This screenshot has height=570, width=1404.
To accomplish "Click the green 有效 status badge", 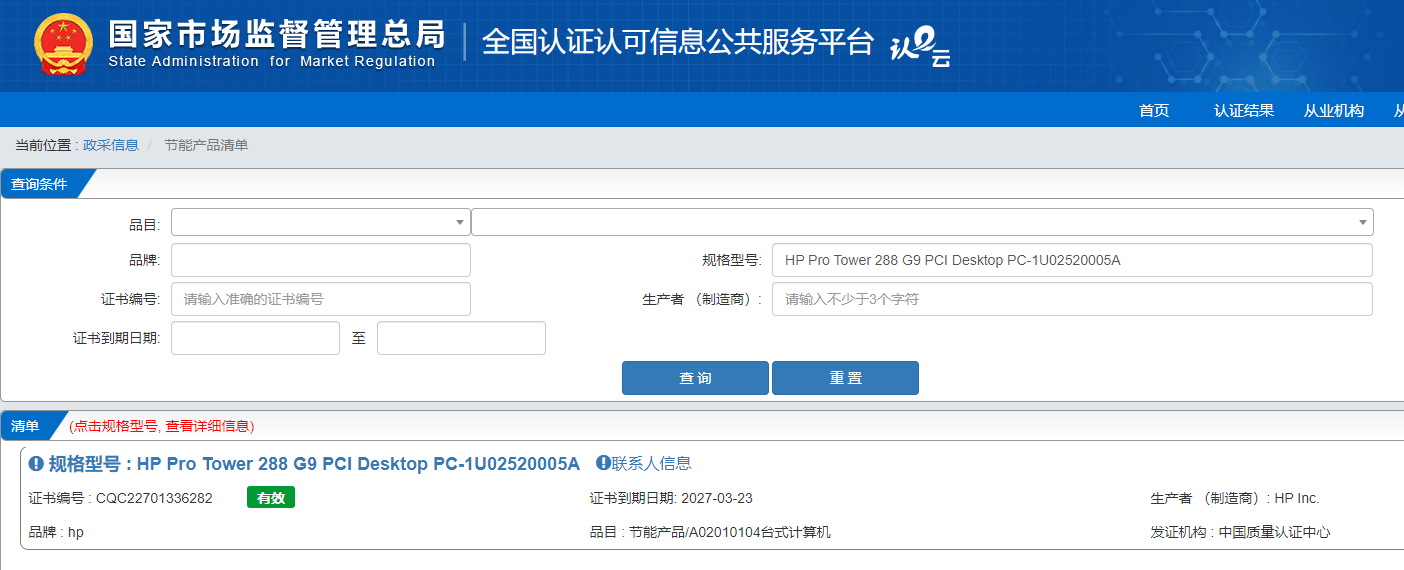I will coord(271,498).
